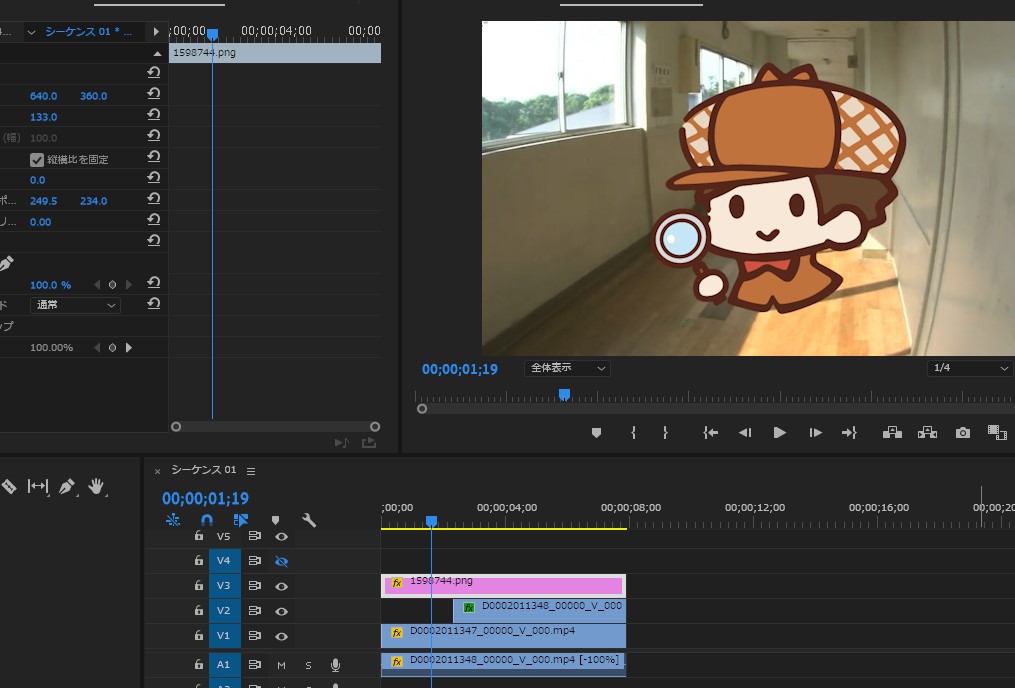Image resolution: width=1015 pixels, height=688 pixels.
Task: Enable voice-over record on A1 track
Action: [x=335, y=665]
